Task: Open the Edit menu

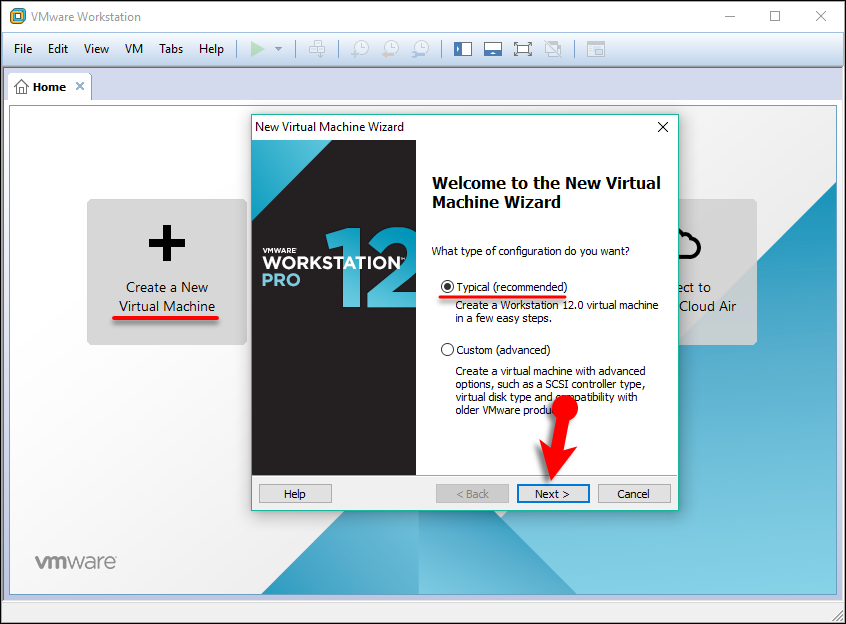Action: point(58,49)
